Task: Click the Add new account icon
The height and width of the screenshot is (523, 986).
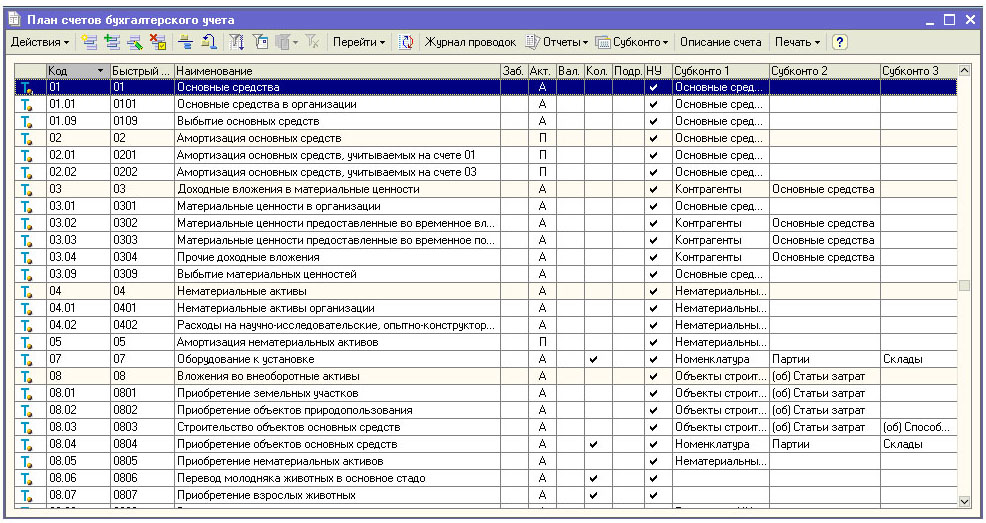Action: pyautogui.click(x=89, y=42)
